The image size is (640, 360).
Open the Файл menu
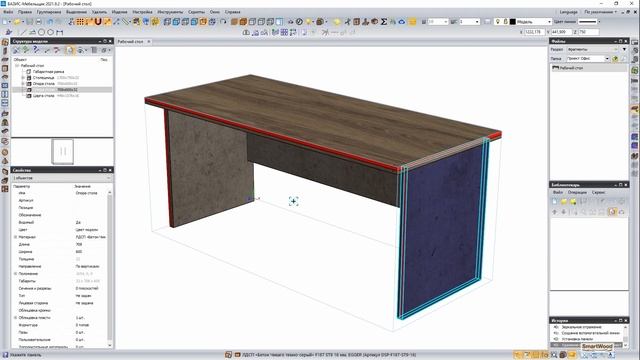[x=8, y=12]
